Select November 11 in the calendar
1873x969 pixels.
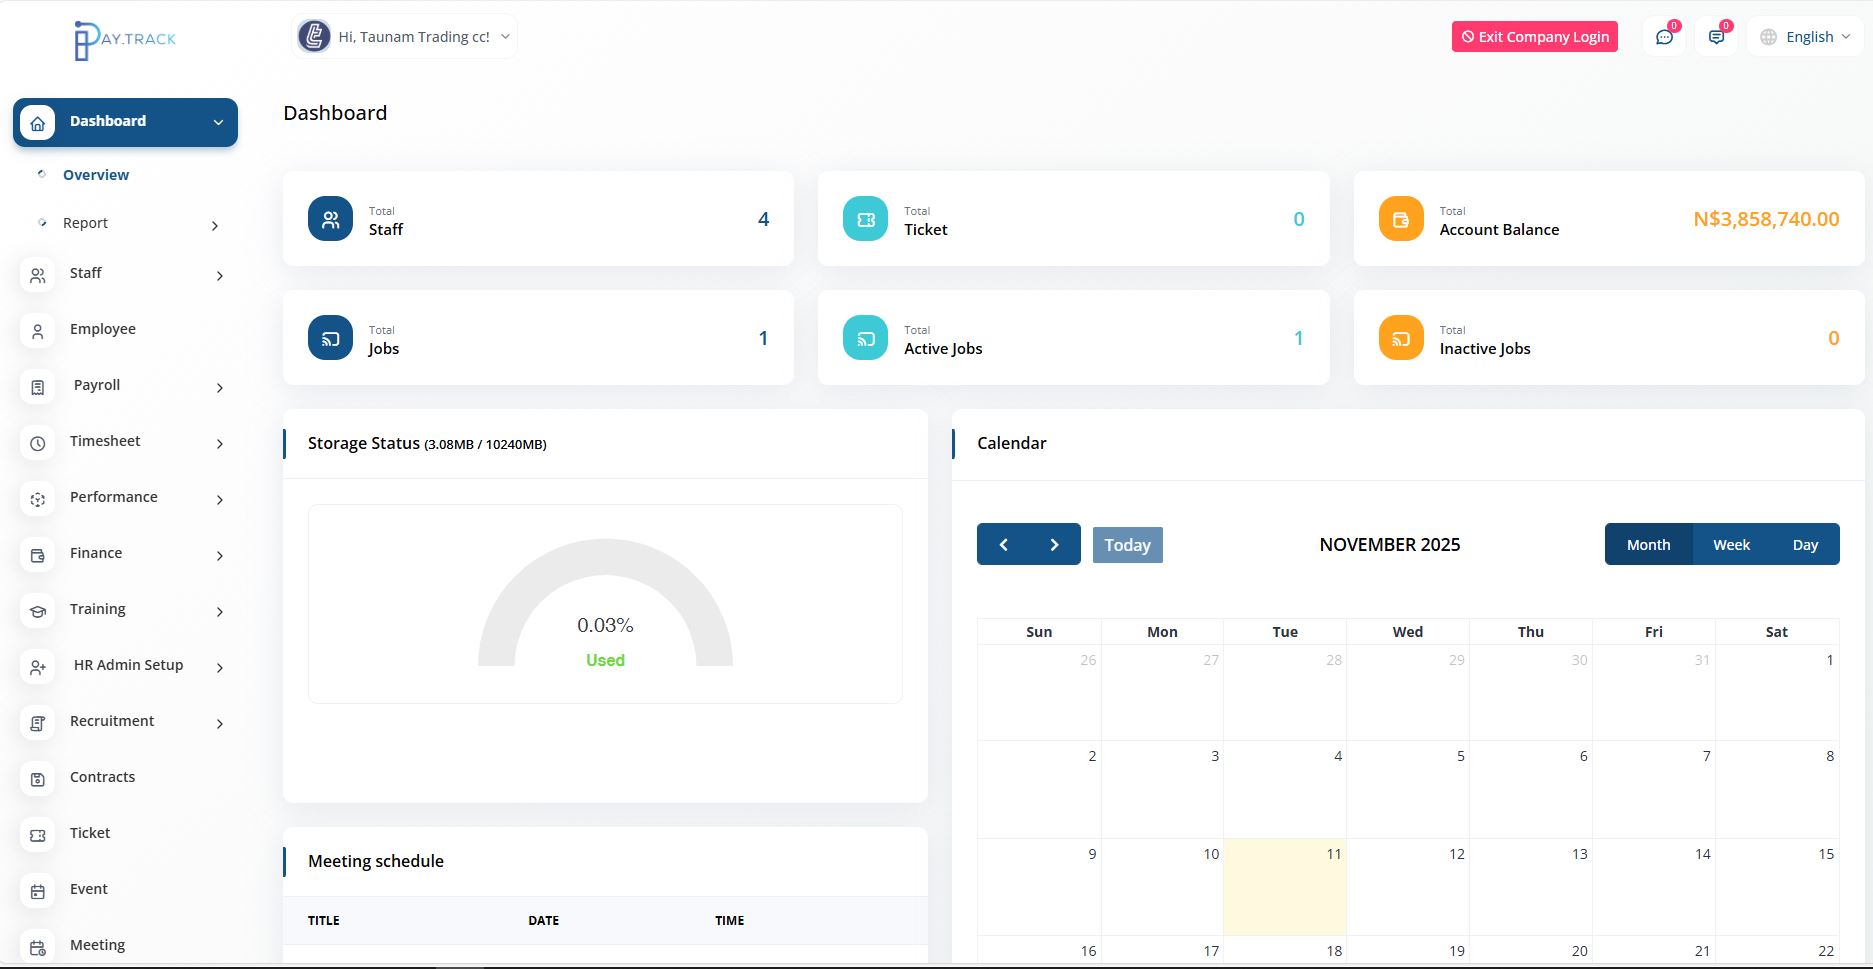pyautogui.click(x=1284, y=887)
